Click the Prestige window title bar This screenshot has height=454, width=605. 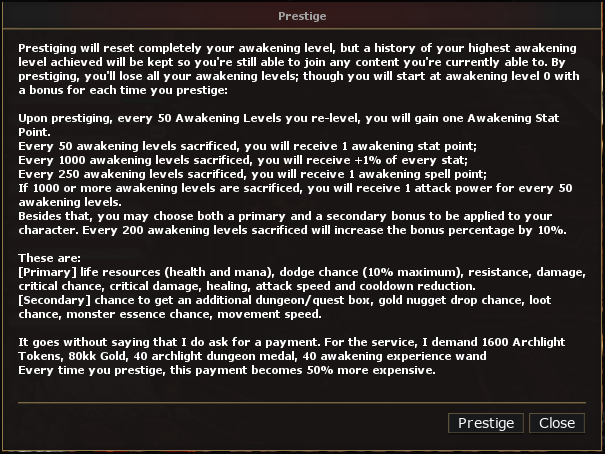(302, 16)
